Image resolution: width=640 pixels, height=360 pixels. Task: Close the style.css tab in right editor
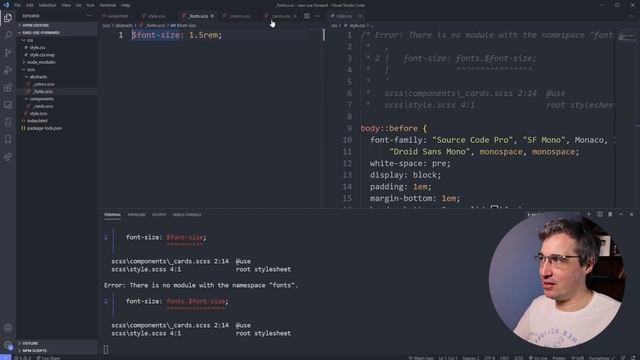coord(360,16)
